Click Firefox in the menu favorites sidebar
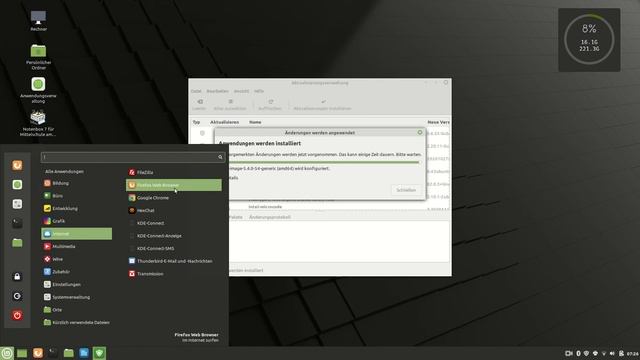 pyautogui.click(x=17, y=165)
